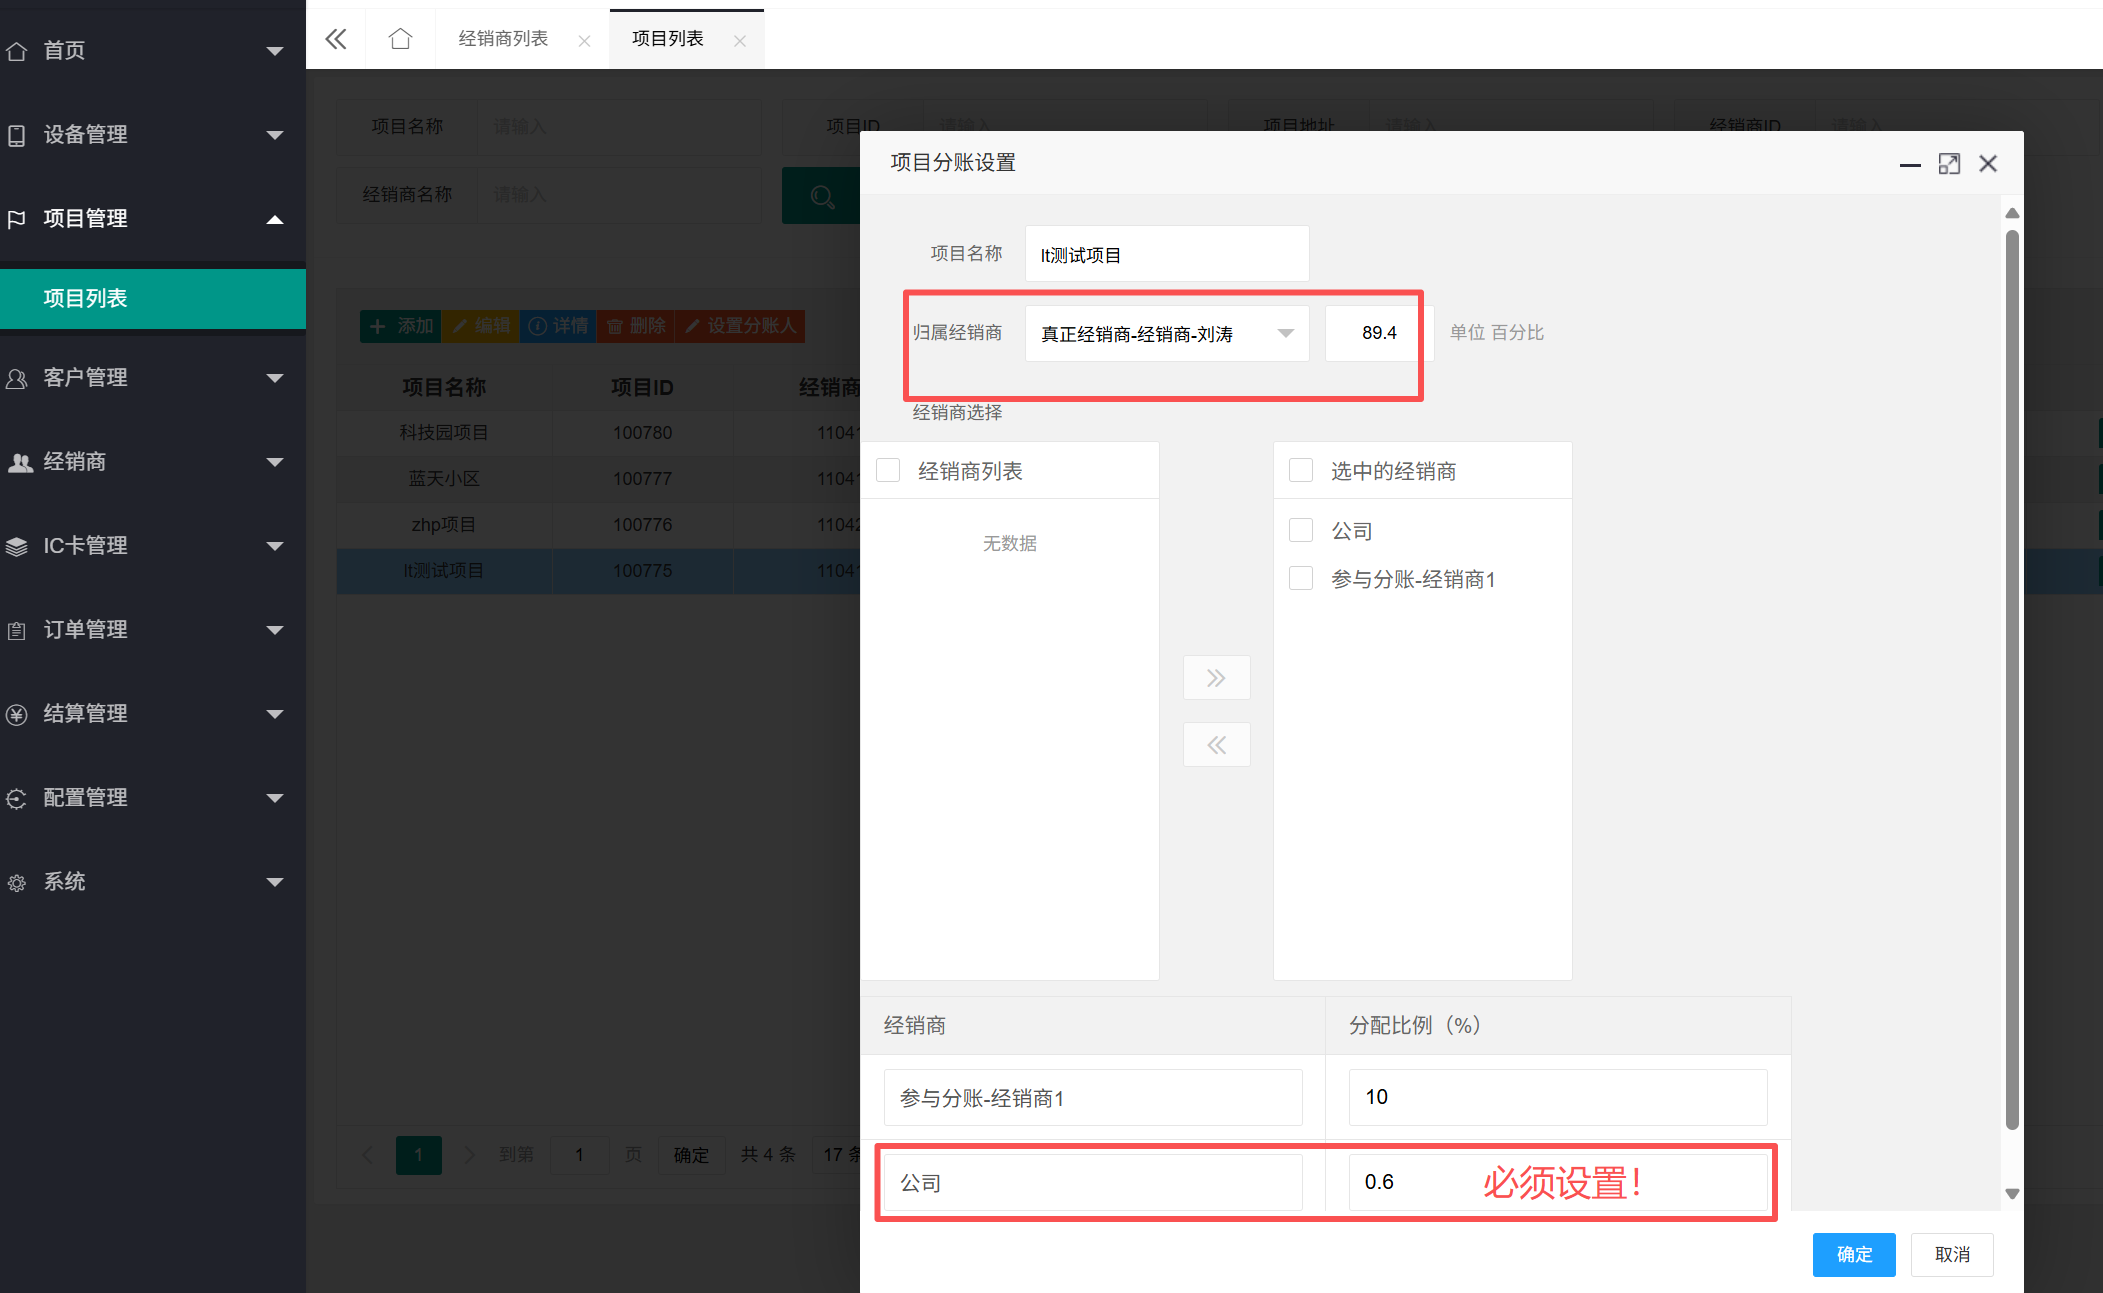Click blue 确定 button in dialog
The height and width of the screenshot is (1293, 2103).
click(x=1854, y=1254)
